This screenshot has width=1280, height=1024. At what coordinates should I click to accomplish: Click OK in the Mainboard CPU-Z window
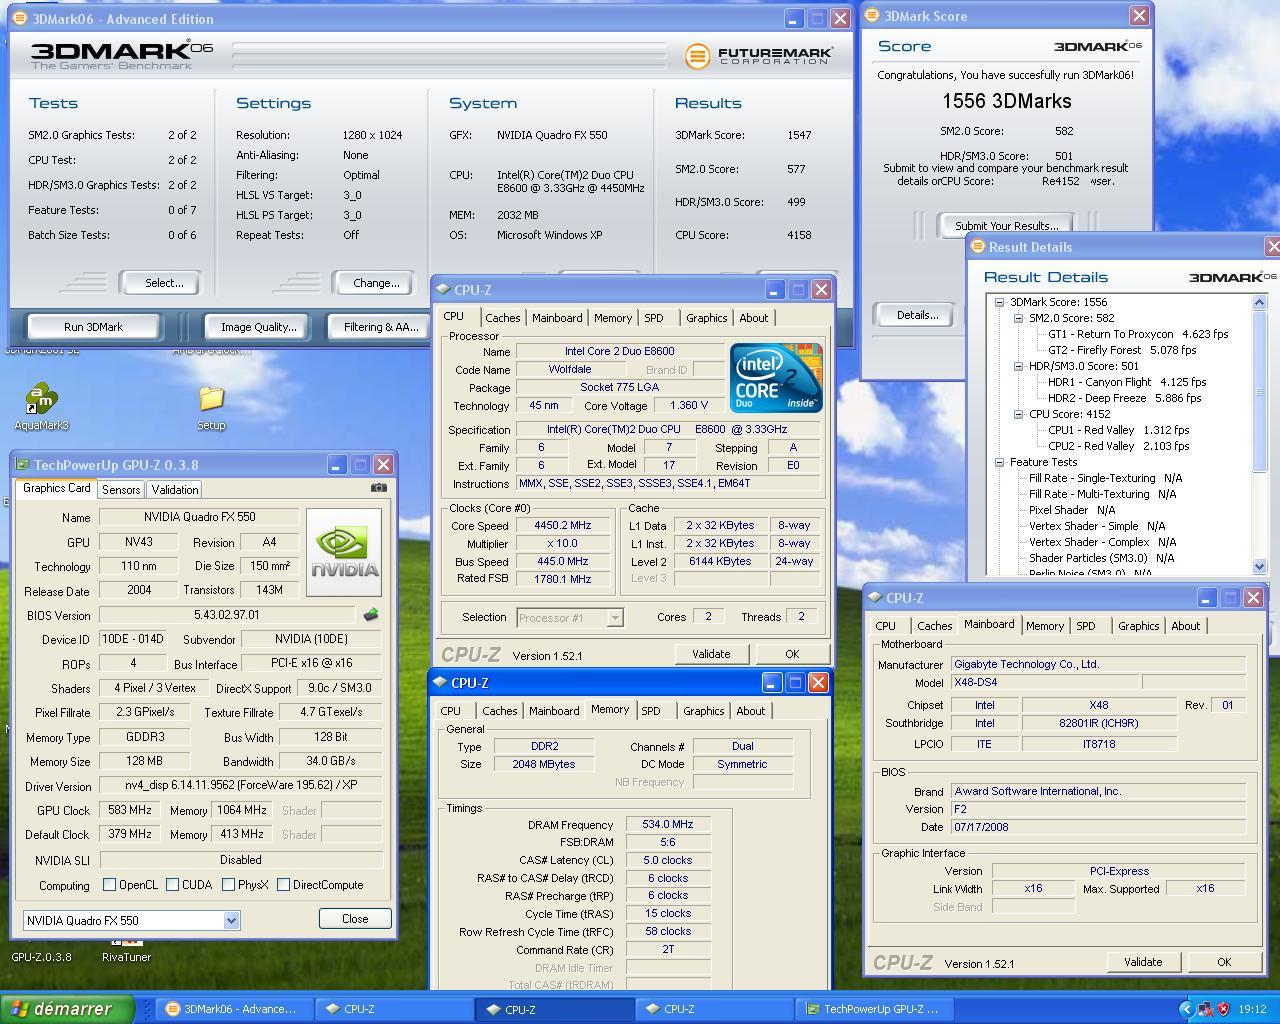tap(1223, 962)
